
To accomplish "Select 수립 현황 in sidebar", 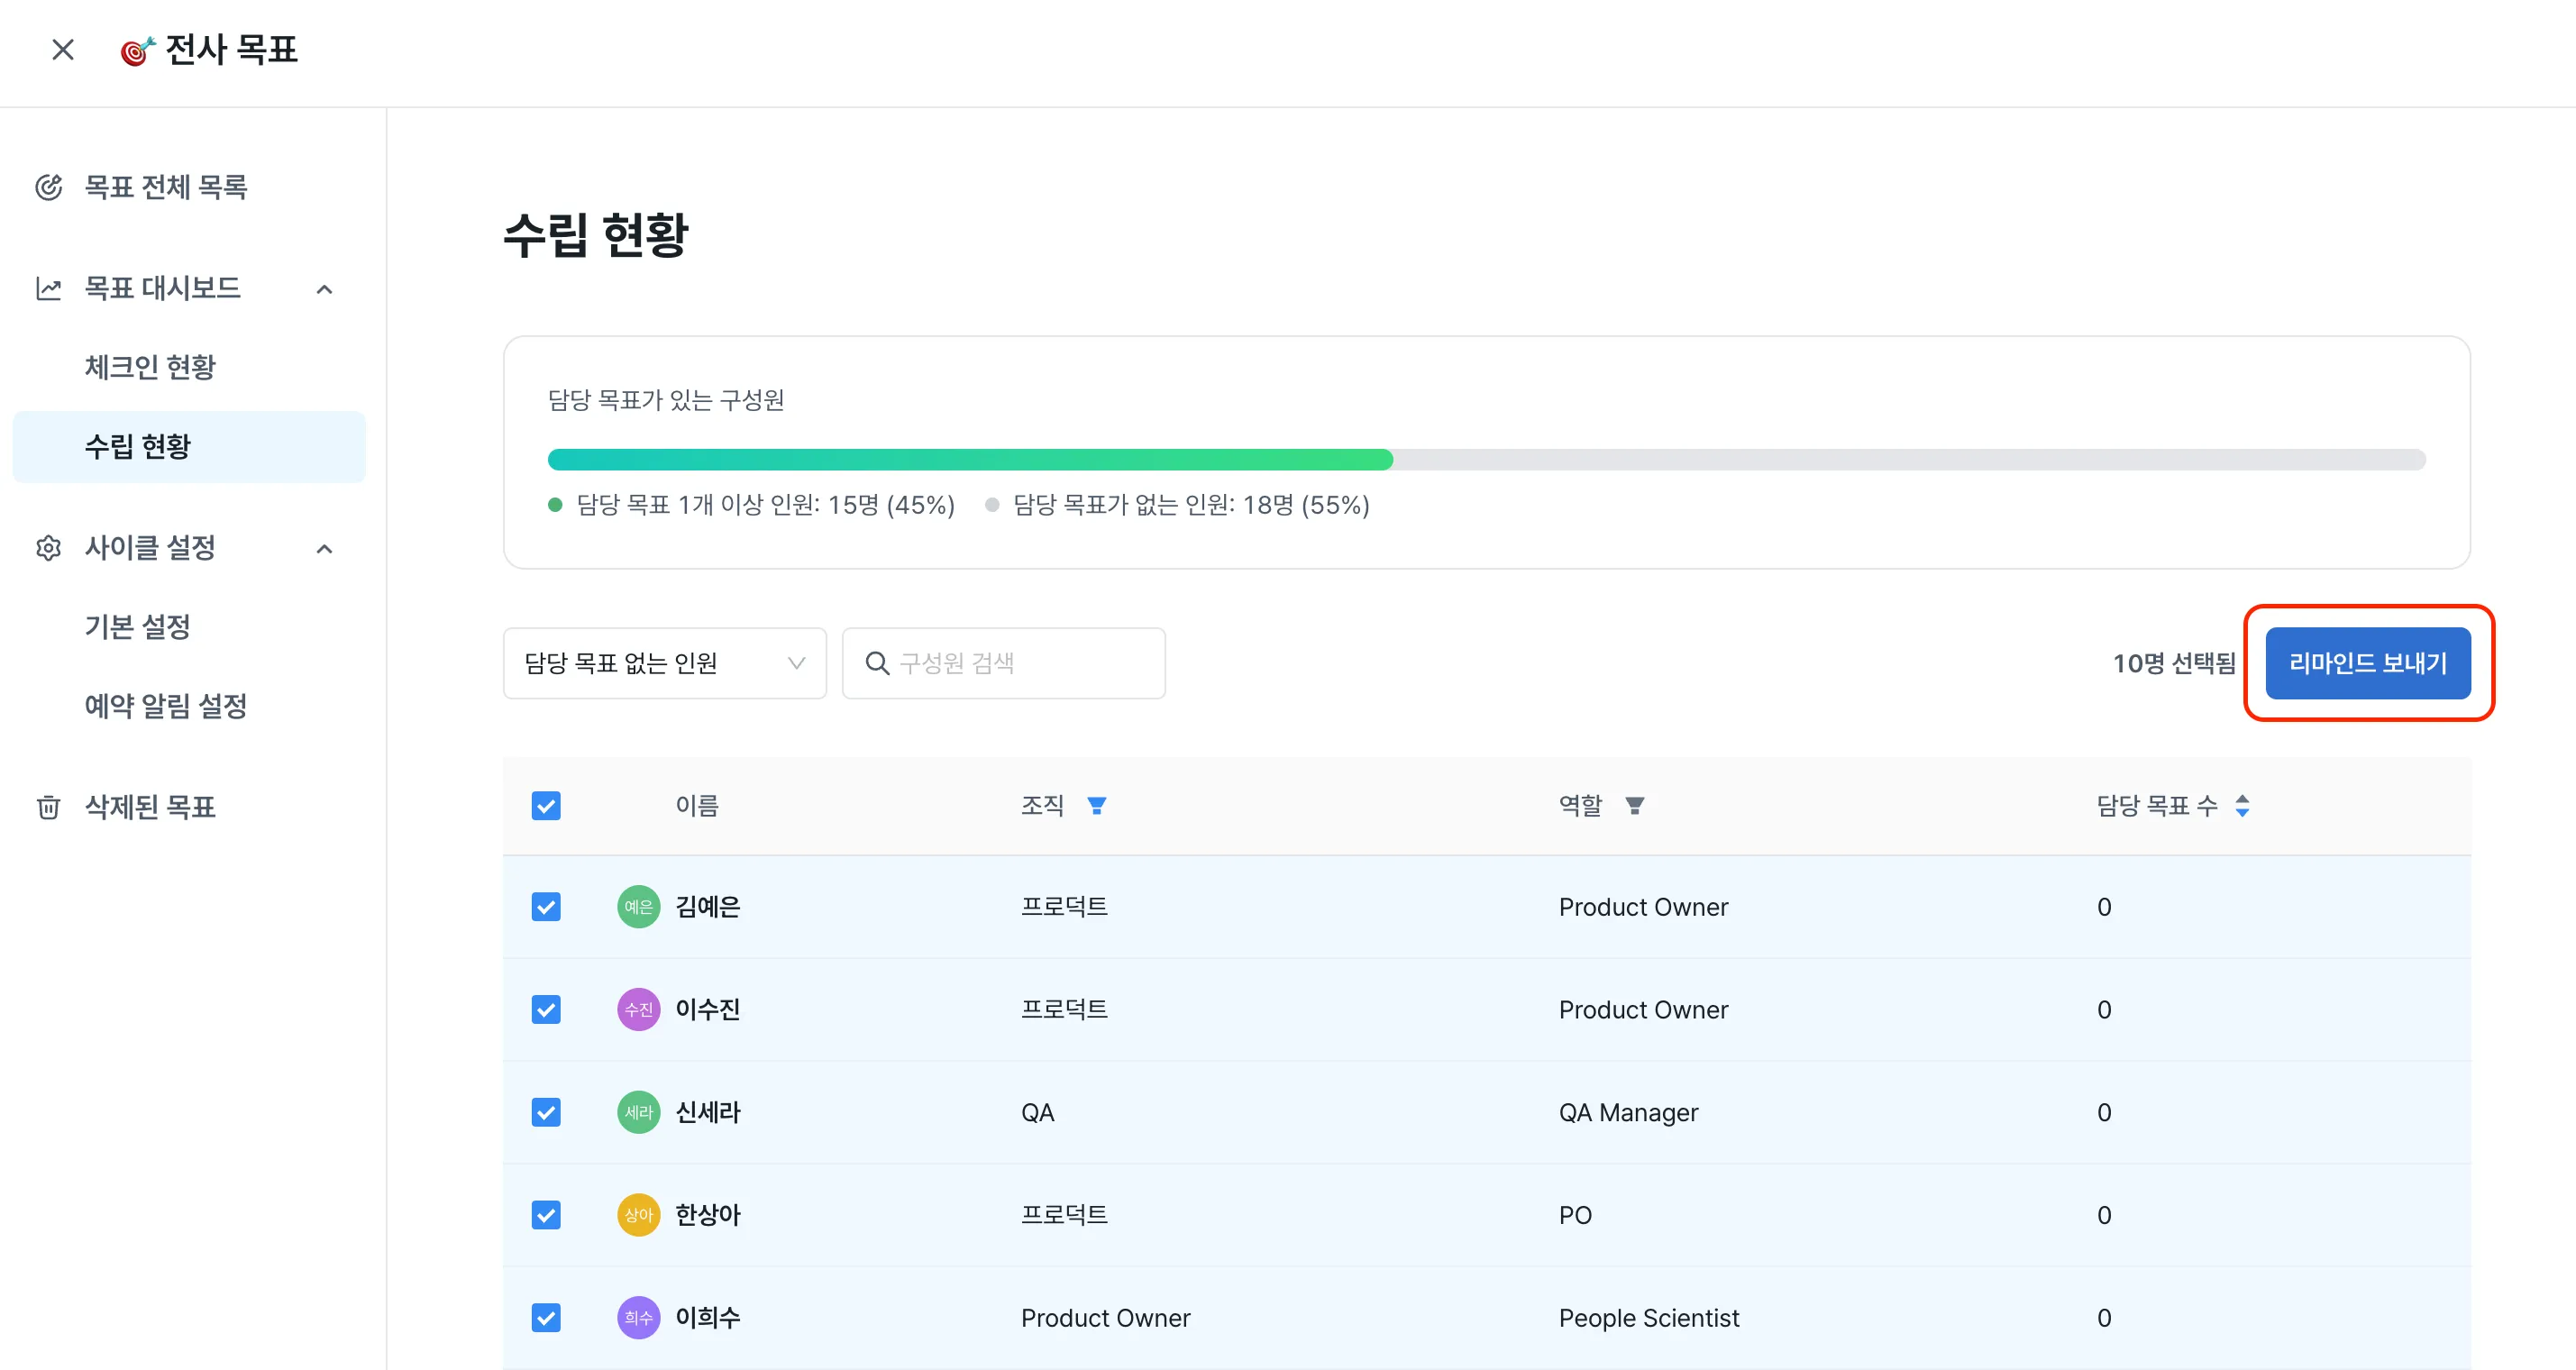I will click(x=189, y=446).
